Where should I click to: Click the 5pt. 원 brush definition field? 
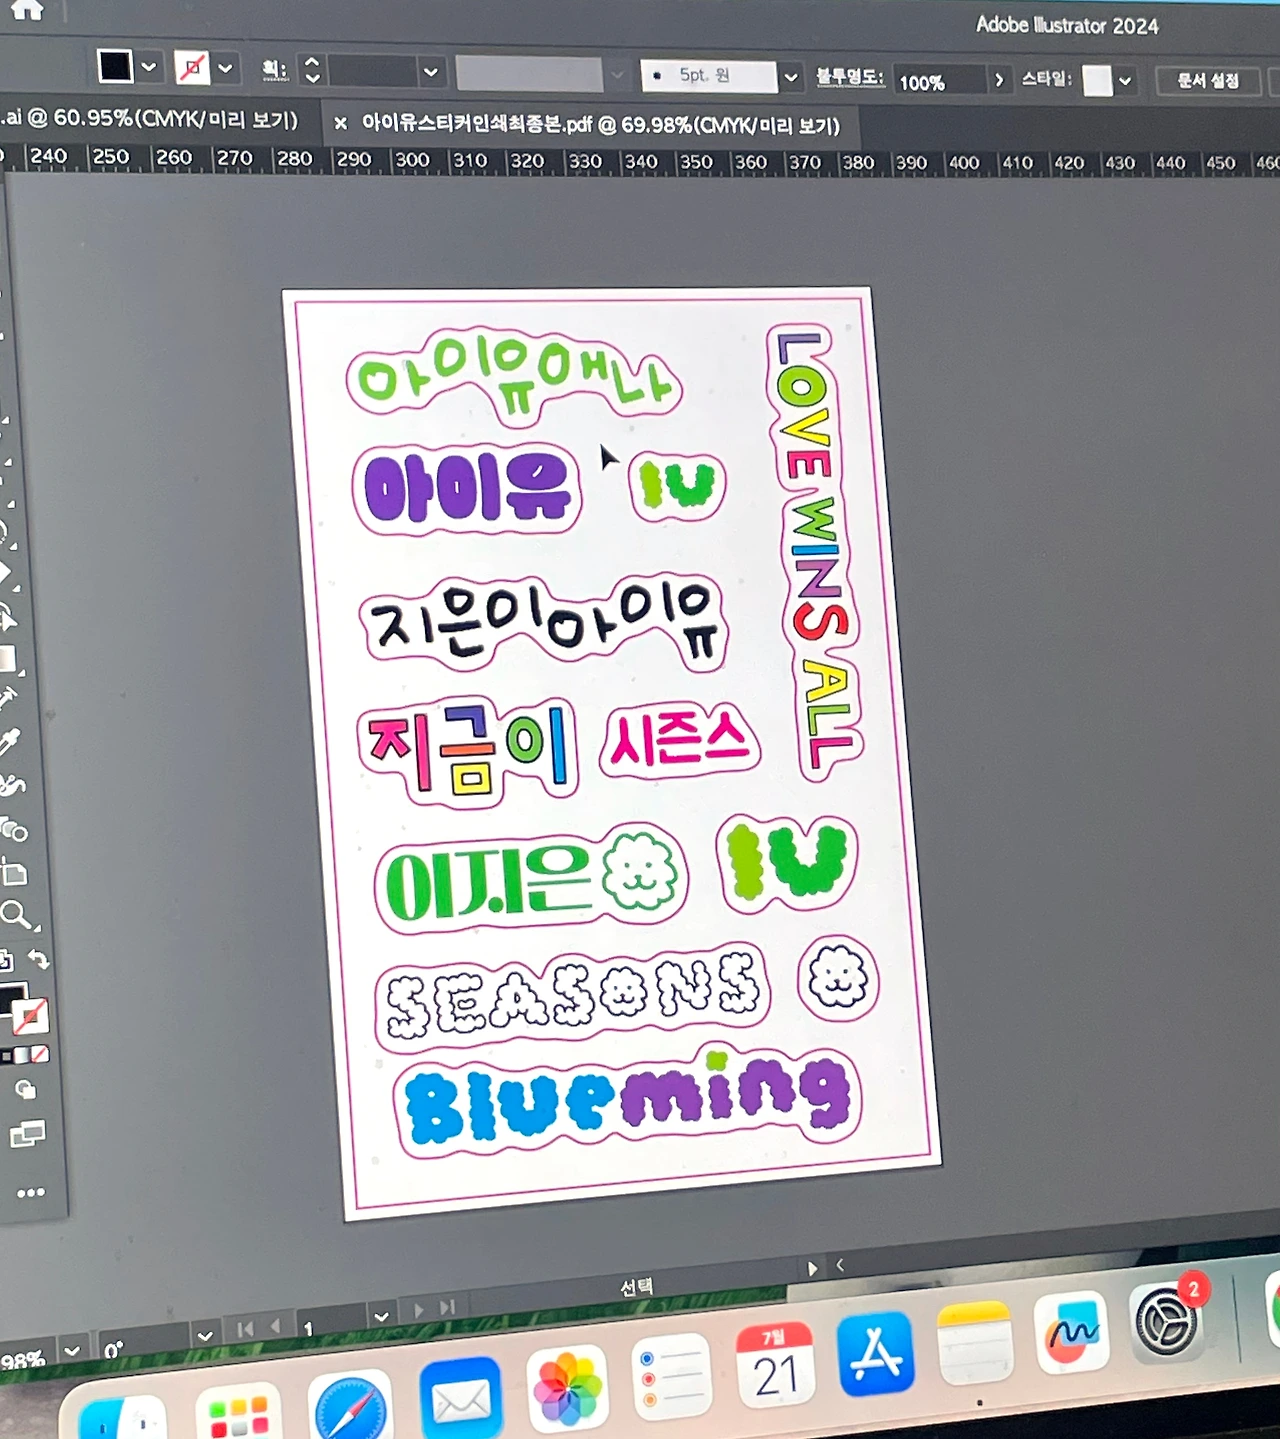[708, 76]
